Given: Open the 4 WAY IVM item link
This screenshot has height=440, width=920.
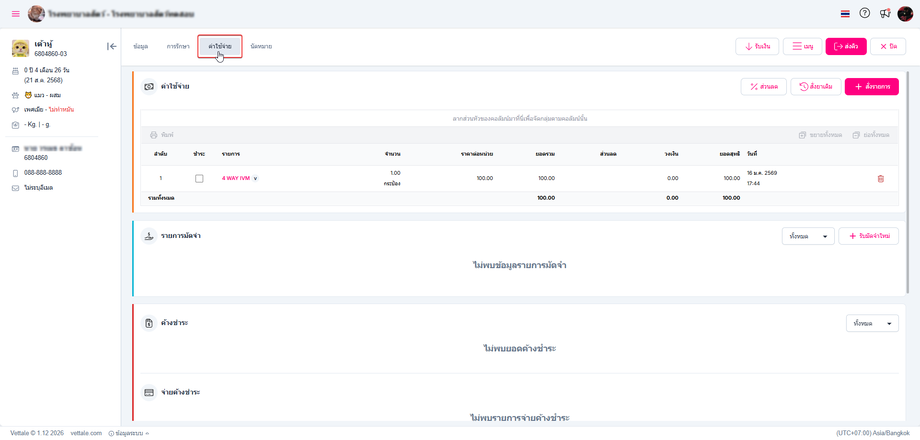Looking at the screenshot, I should (x=236, y=178).
